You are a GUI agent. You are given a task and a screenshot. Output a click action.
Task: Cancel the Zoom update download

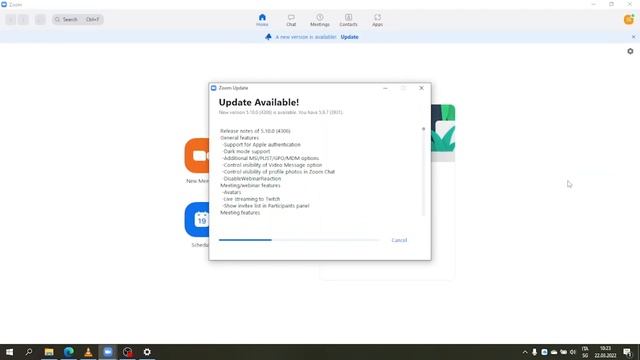[x=399, y=240]
